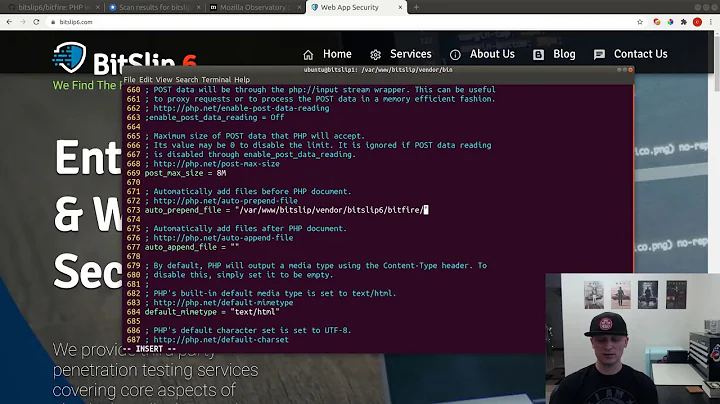Click 'http://php.net/post-max-size' comment
Image resolution: width=720 pixels, height=404 pixels.
(216, 164)
